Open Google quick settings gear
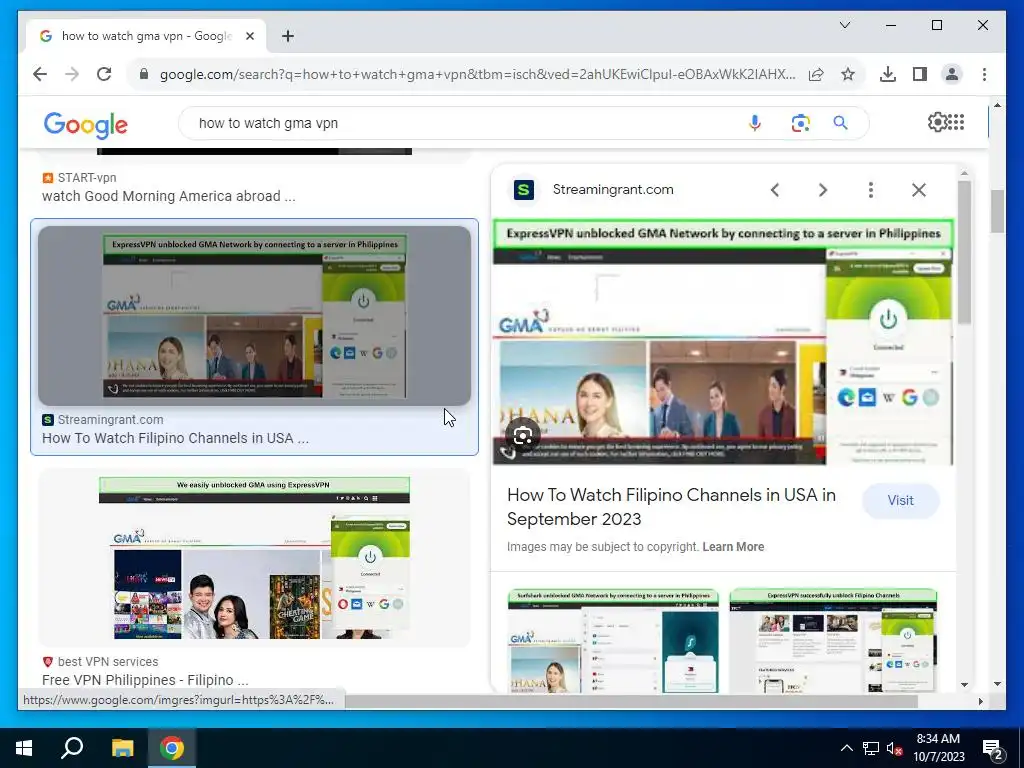Image resolution: width=1024 pixels, height=768 pixels. pyautogui.click(x=937, y=122)
